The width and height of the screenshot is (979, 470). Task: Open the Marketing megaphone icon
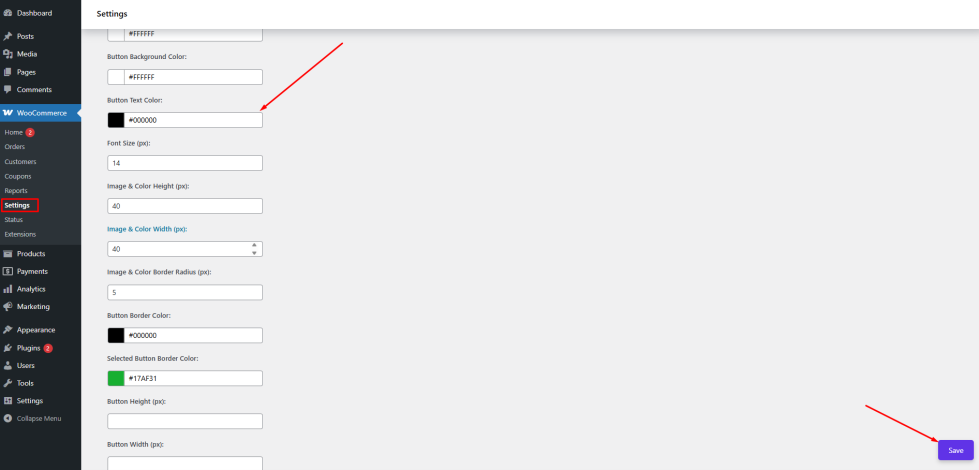tap(7, 306)
